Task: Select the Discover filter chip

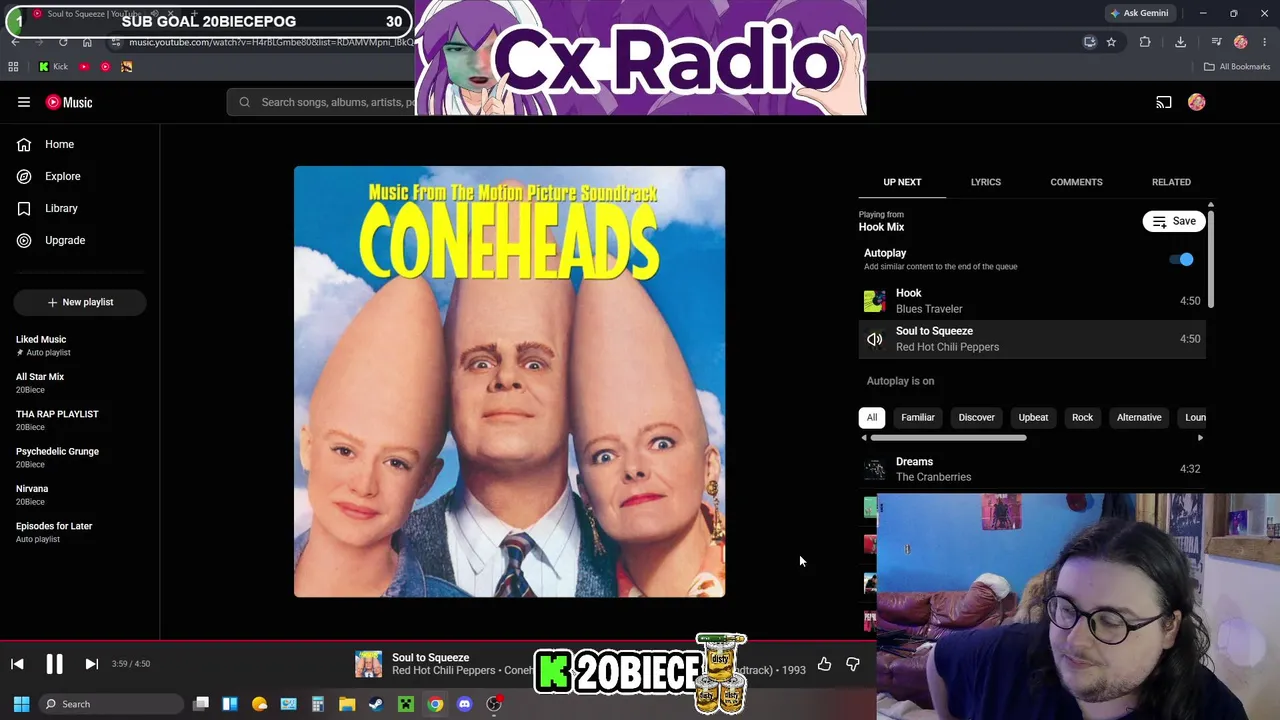Action: [977, 417]
